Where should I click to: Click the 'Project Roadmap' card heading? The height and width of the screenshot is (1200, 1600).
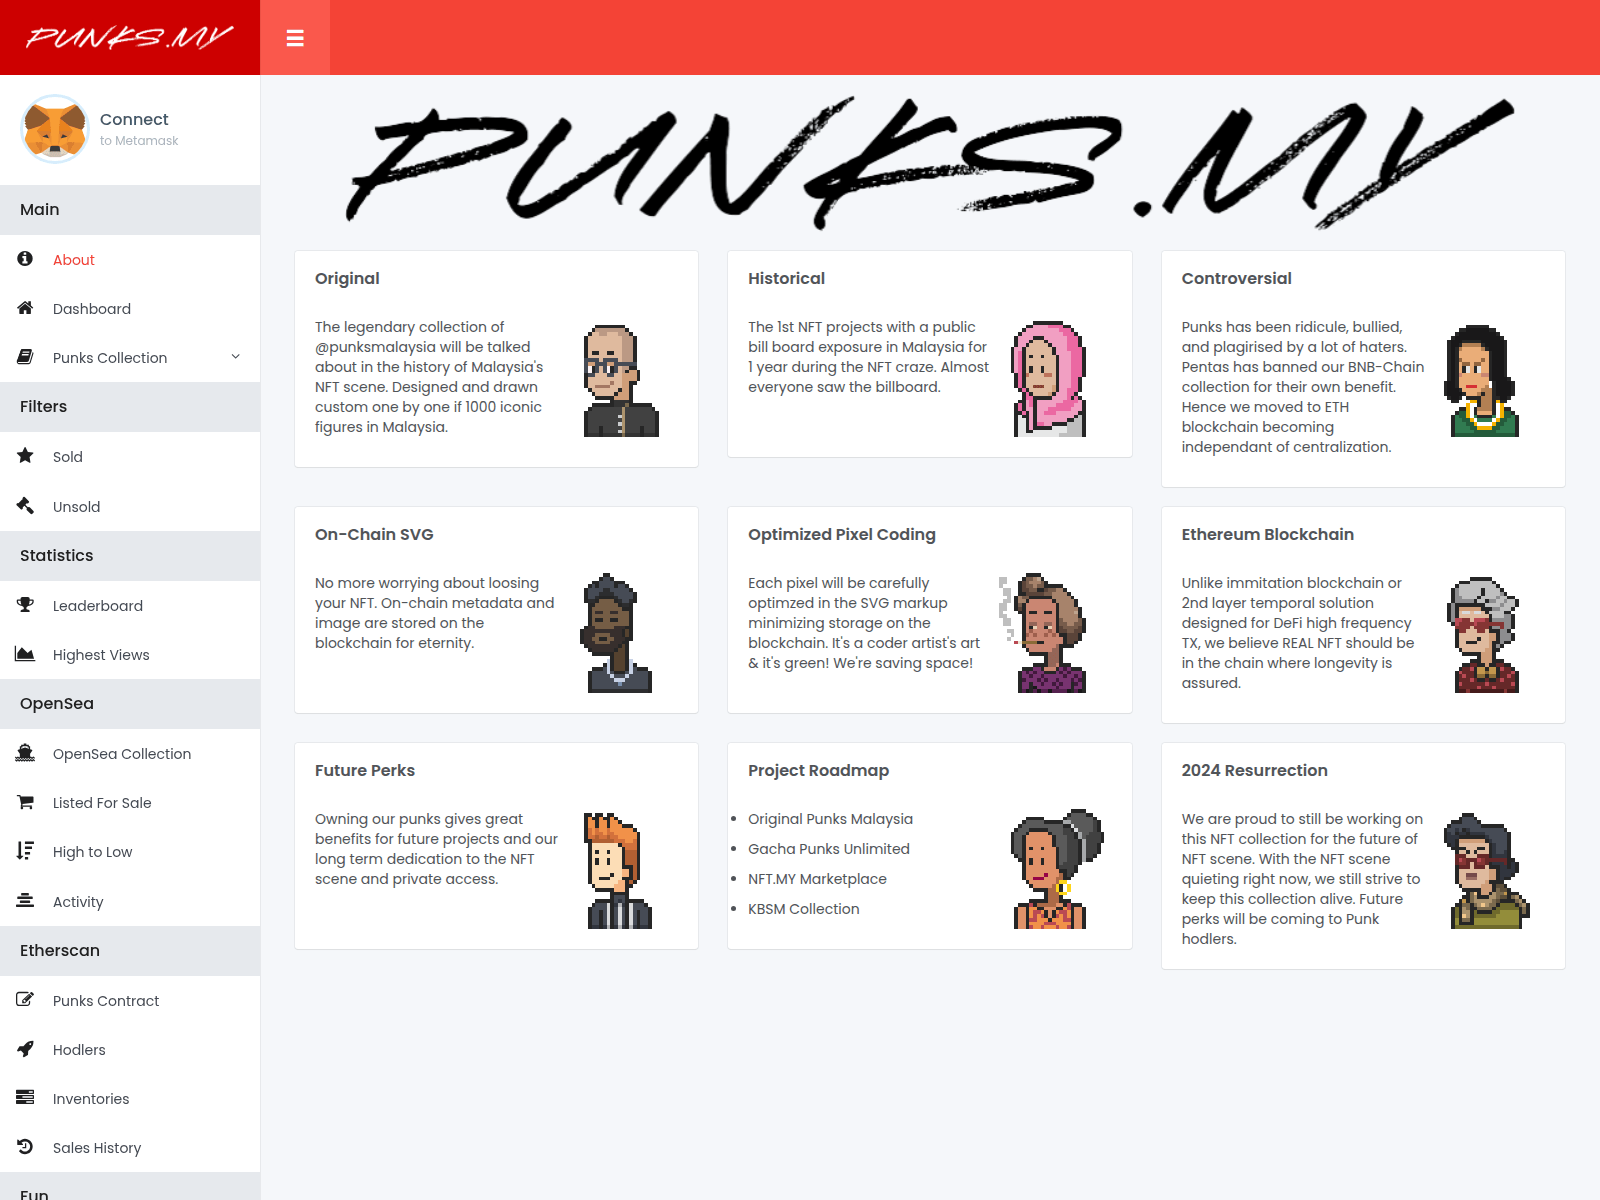point(818,770)
